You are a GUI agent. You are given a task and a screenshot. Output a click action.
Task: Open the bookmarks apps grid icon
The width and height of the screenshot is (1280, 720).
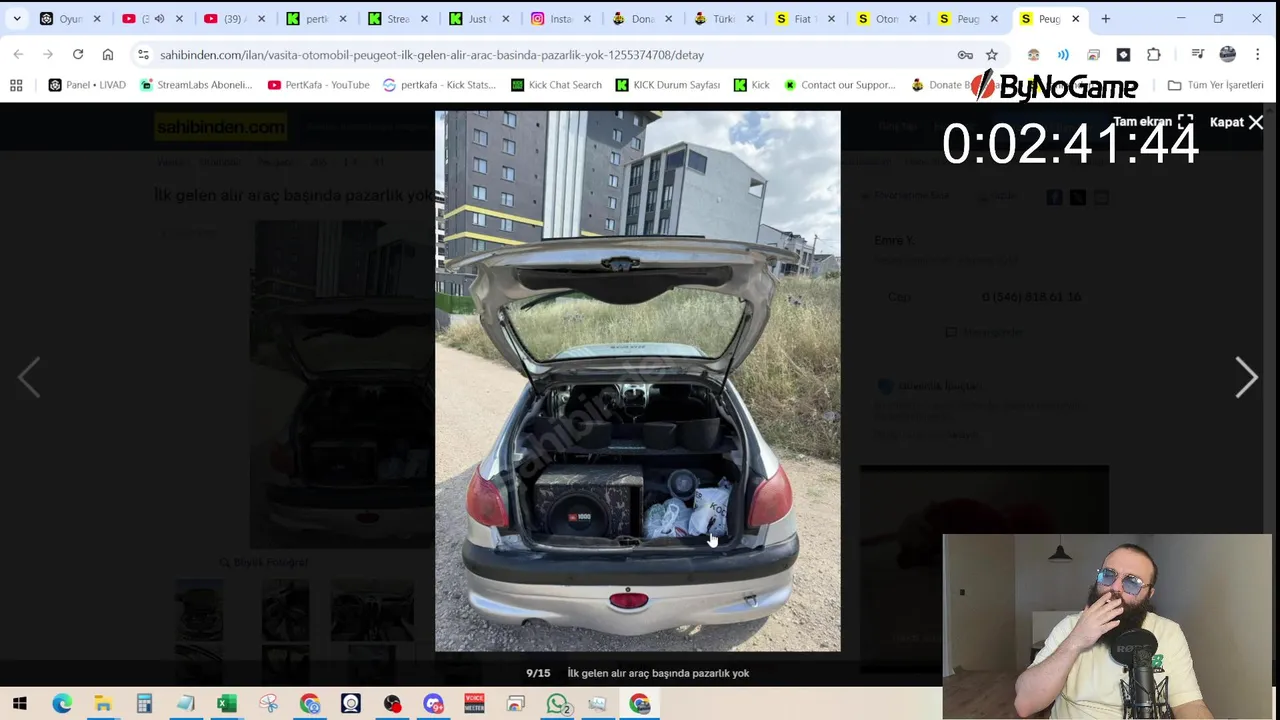click(17, 85)
